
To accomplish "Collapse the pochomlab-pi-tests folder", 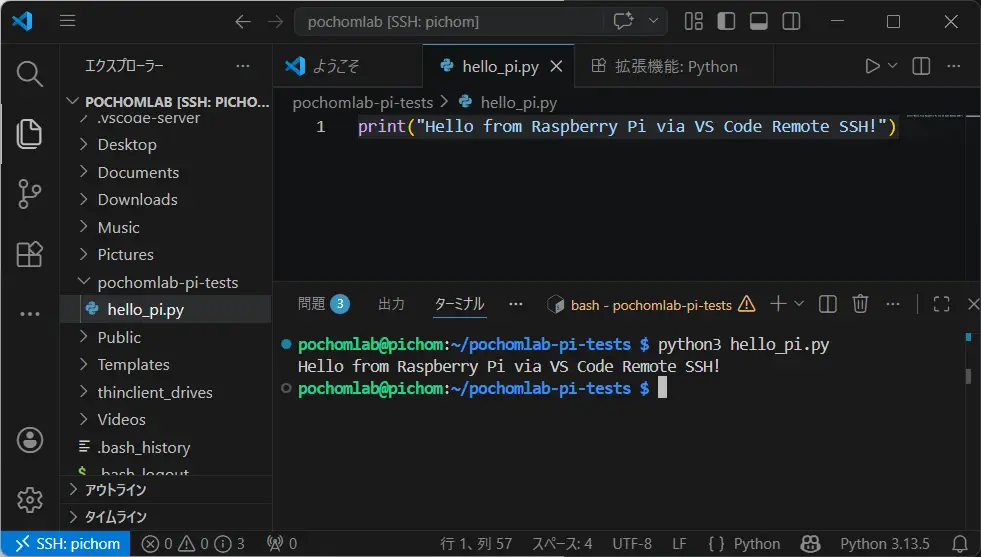I will pyautogui.click(x=166, y=282).
